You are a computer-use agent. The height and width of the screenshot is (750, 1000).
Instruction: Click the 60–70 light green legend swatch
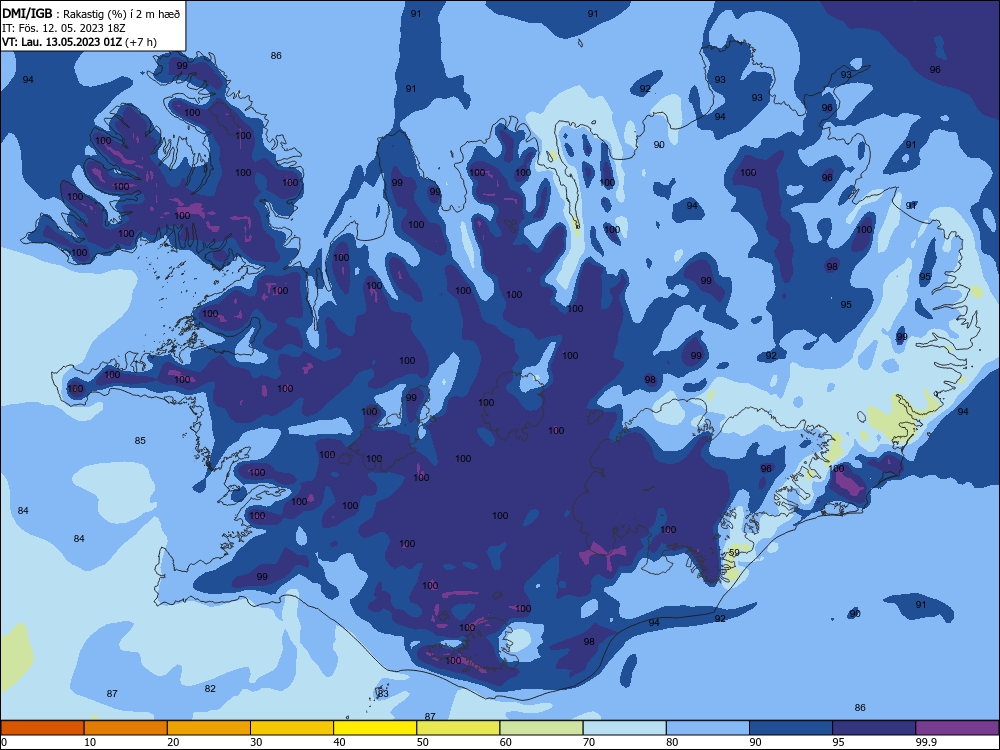click(x=541, y=728)
